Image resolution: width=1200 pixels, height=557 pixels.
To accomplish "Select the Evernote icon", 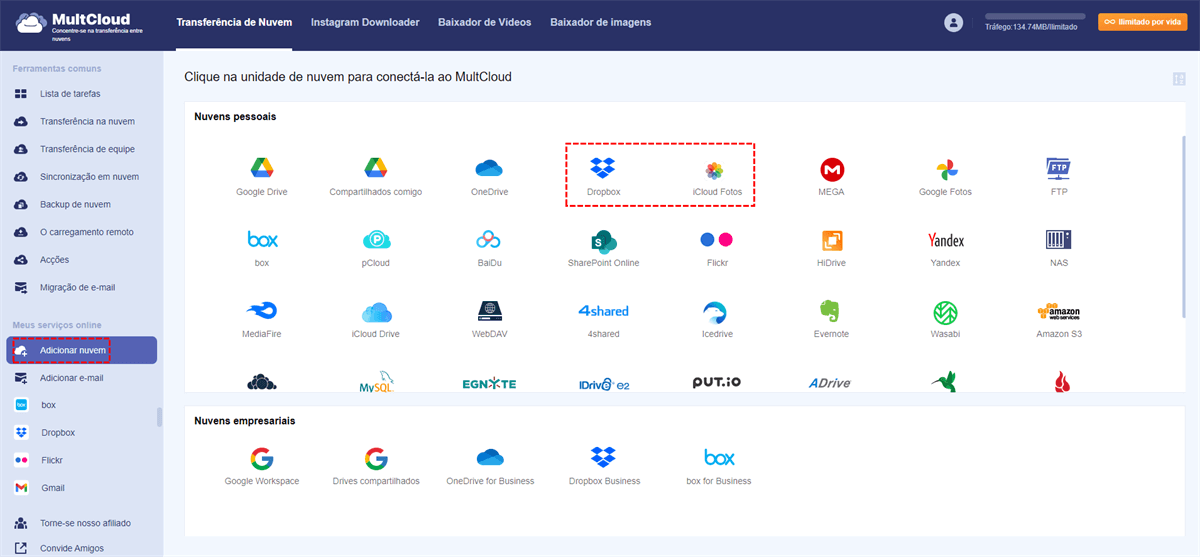I will (x=831, y=311).
